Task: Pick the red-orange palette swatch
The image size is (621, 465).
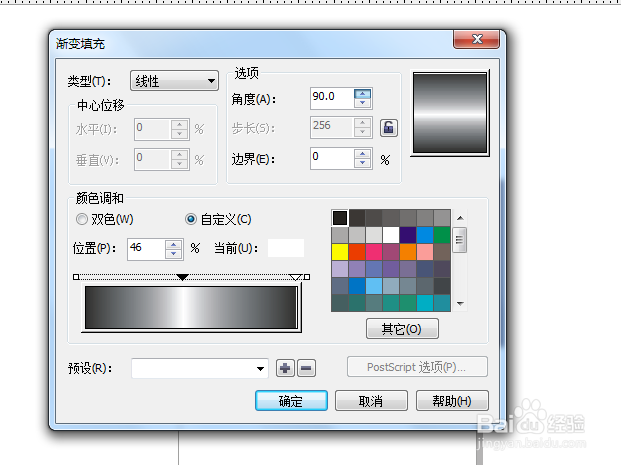Action: click(357, 252)
